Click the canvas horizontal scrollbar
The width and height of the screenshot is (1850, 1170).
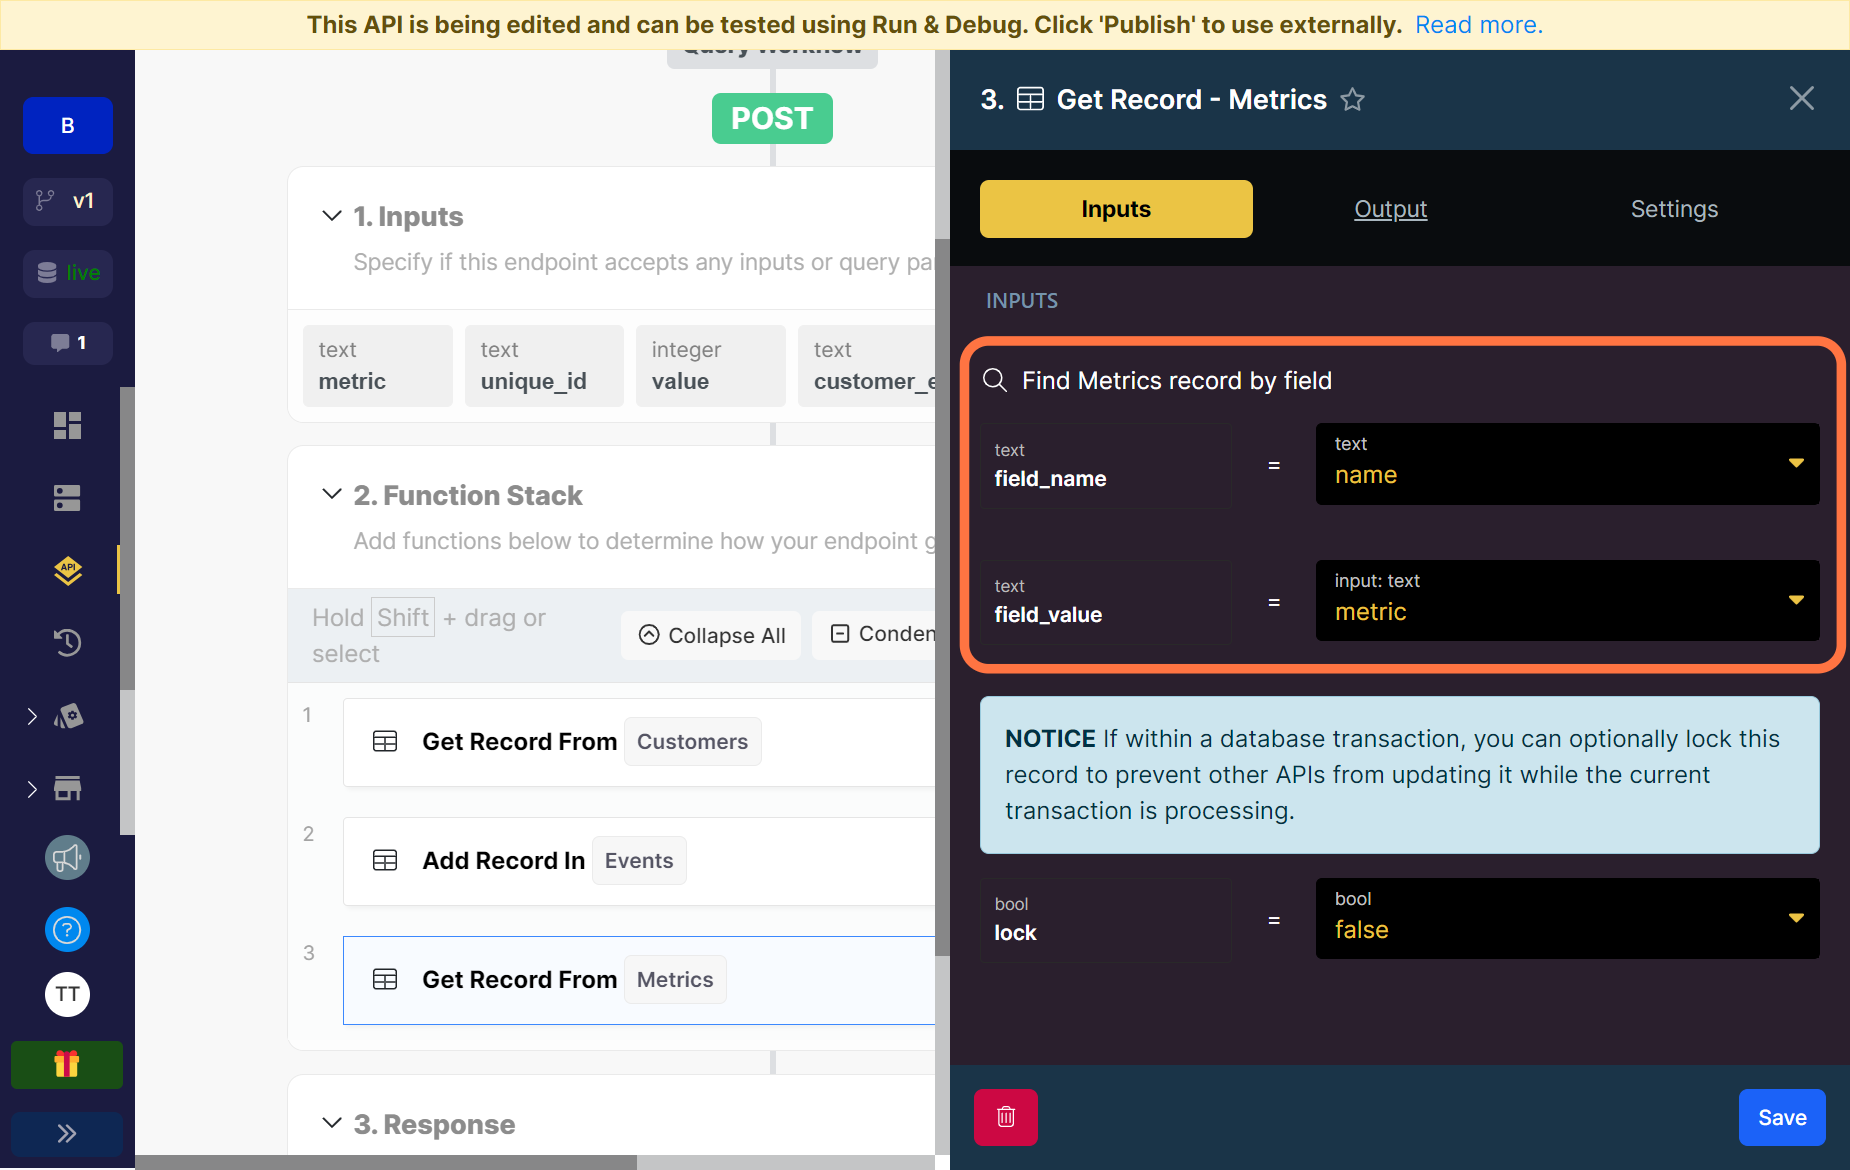386,1162
